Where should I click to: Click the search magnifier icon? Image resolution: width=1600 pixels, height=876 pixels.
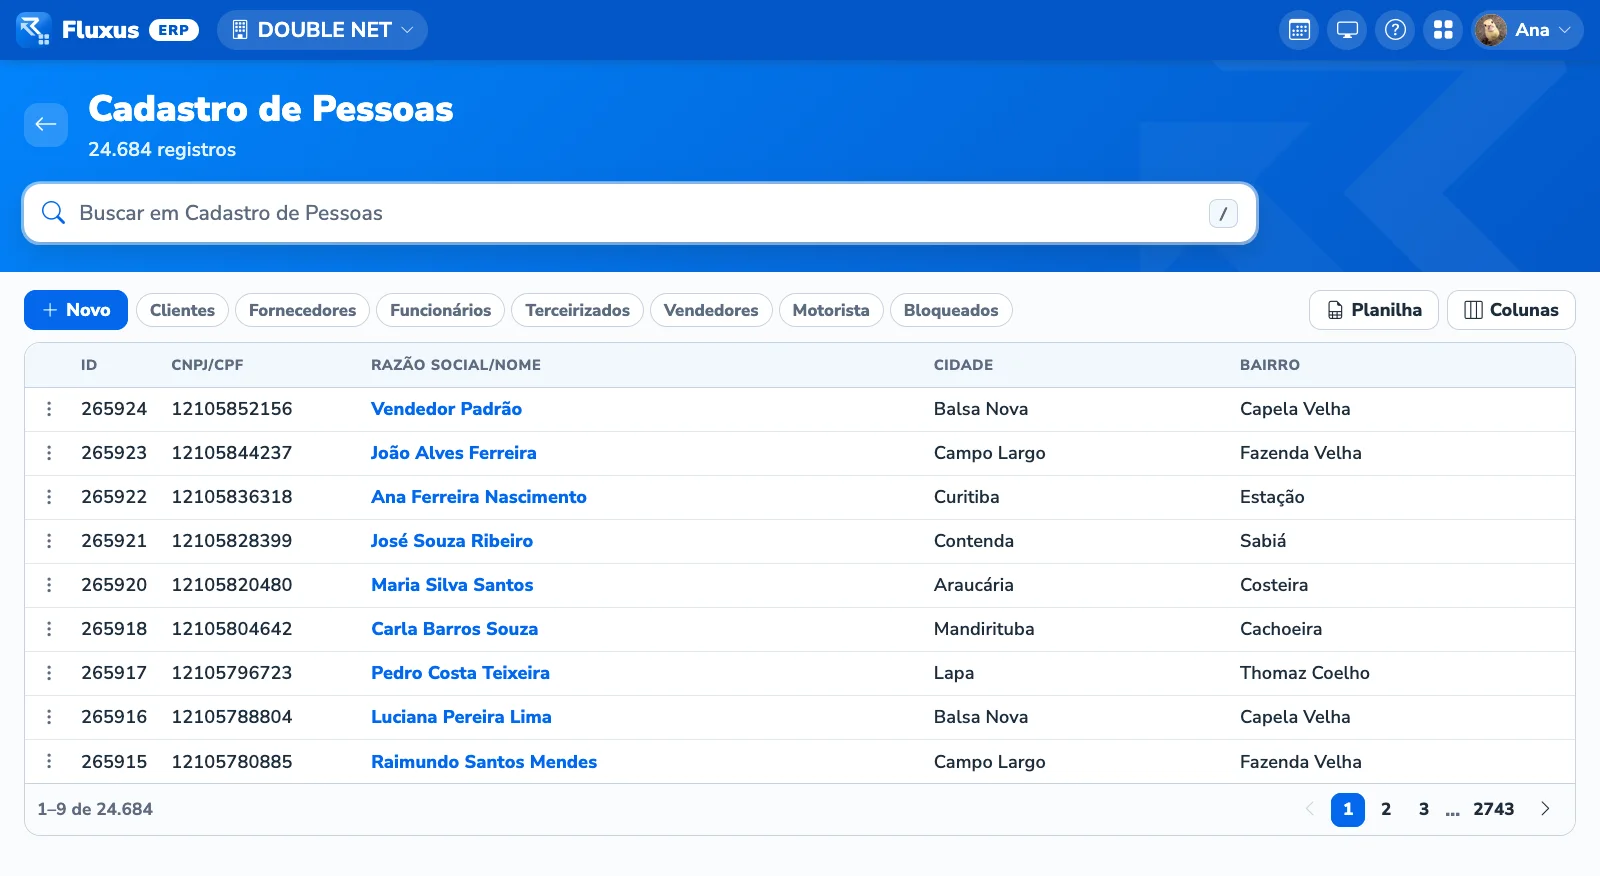click(53, 213)
